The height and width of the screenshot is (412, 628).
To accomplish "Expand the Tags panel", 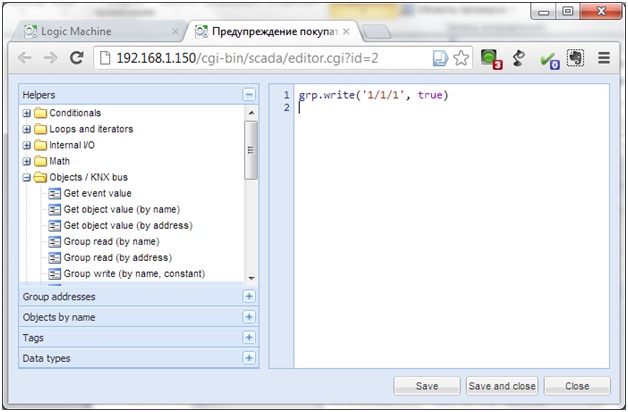I will pyautogui.click(x=249, y=337).
